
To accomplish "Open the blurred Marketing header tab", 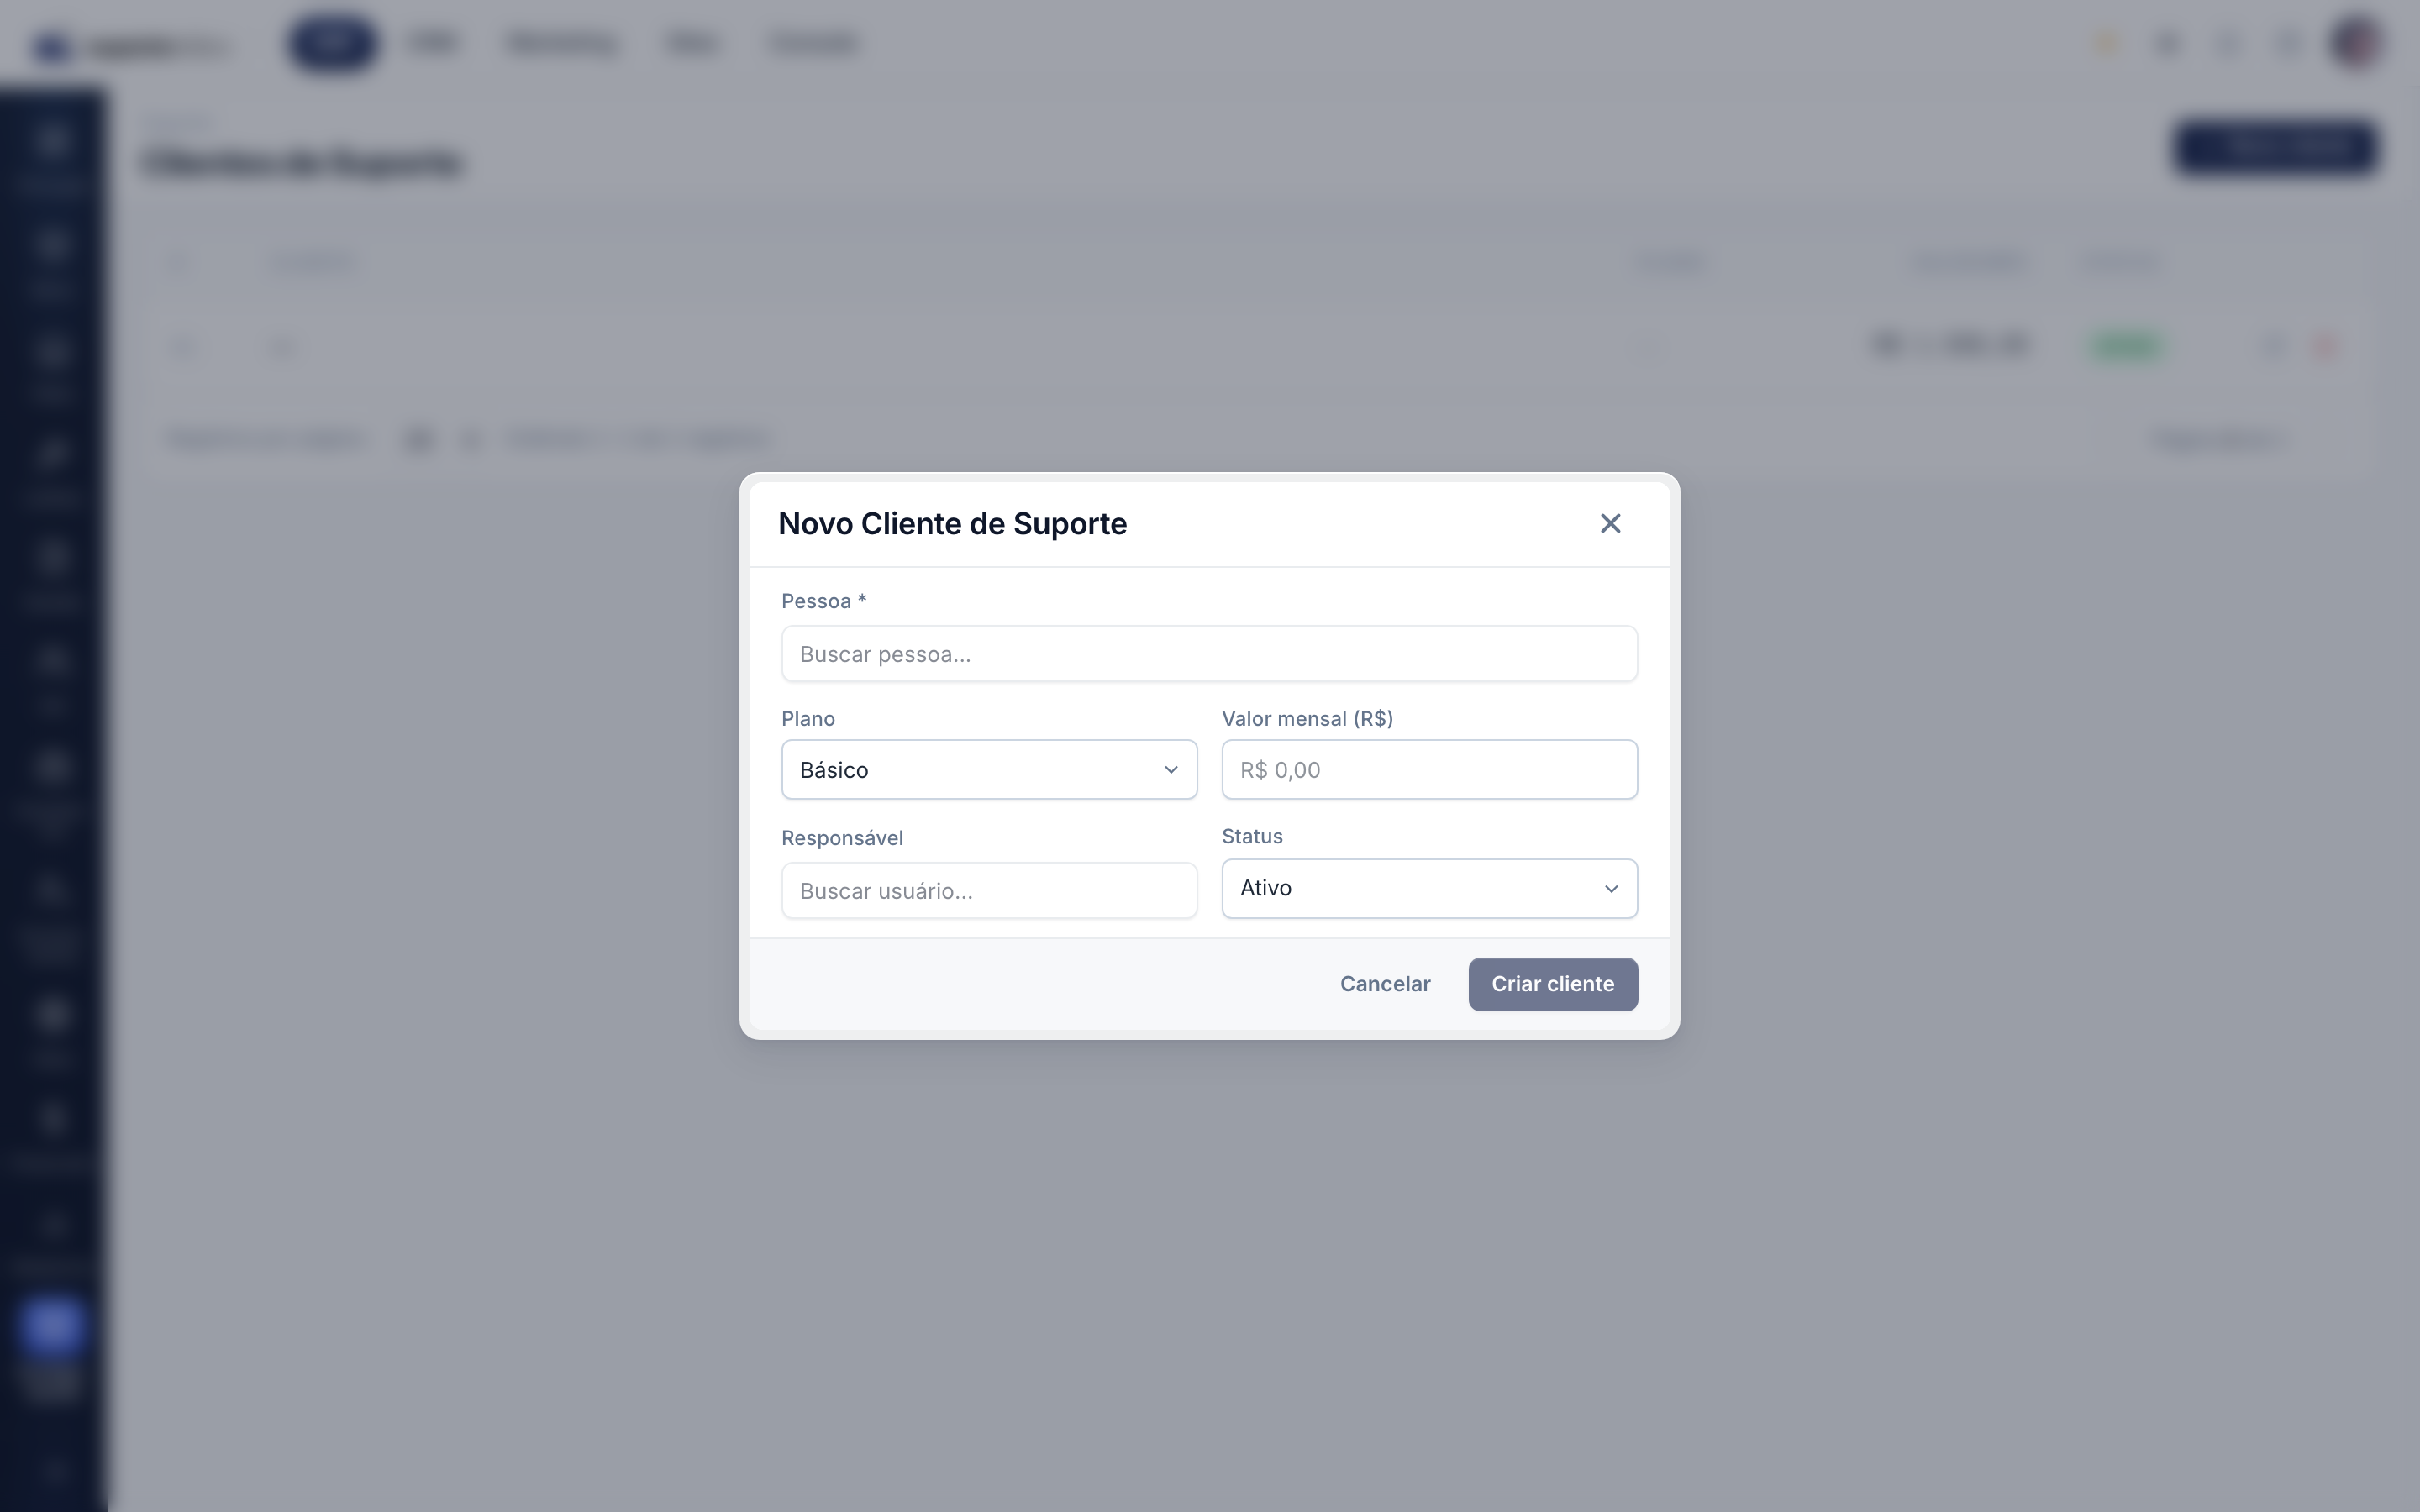I will click(x=561, y=43).
